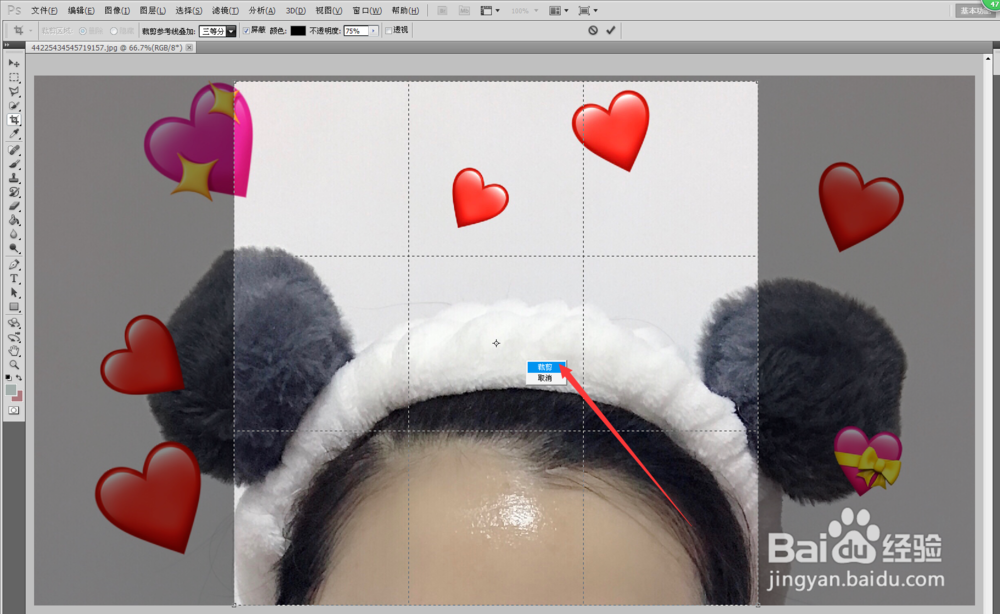The width and height of the screenshot is (1000, 614).
Task: Select the Eraser tool
Action: (14, 206)
